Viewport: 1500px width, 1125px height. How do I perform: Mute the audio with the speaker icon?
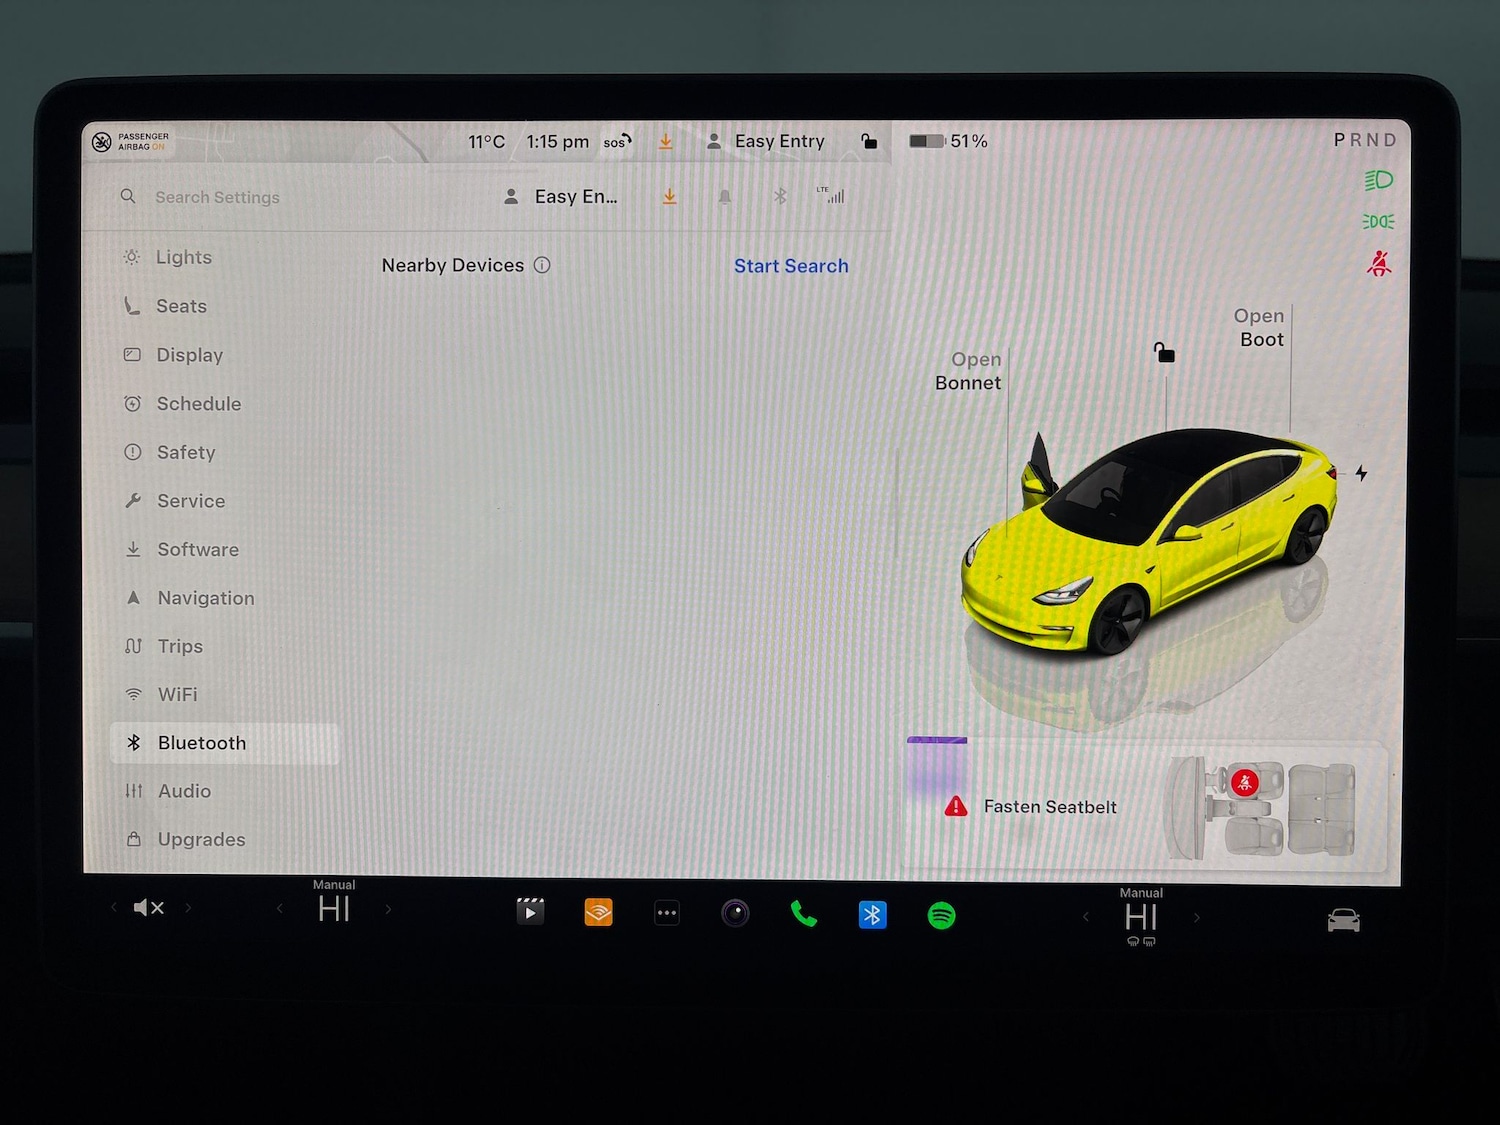coord(148,907)
